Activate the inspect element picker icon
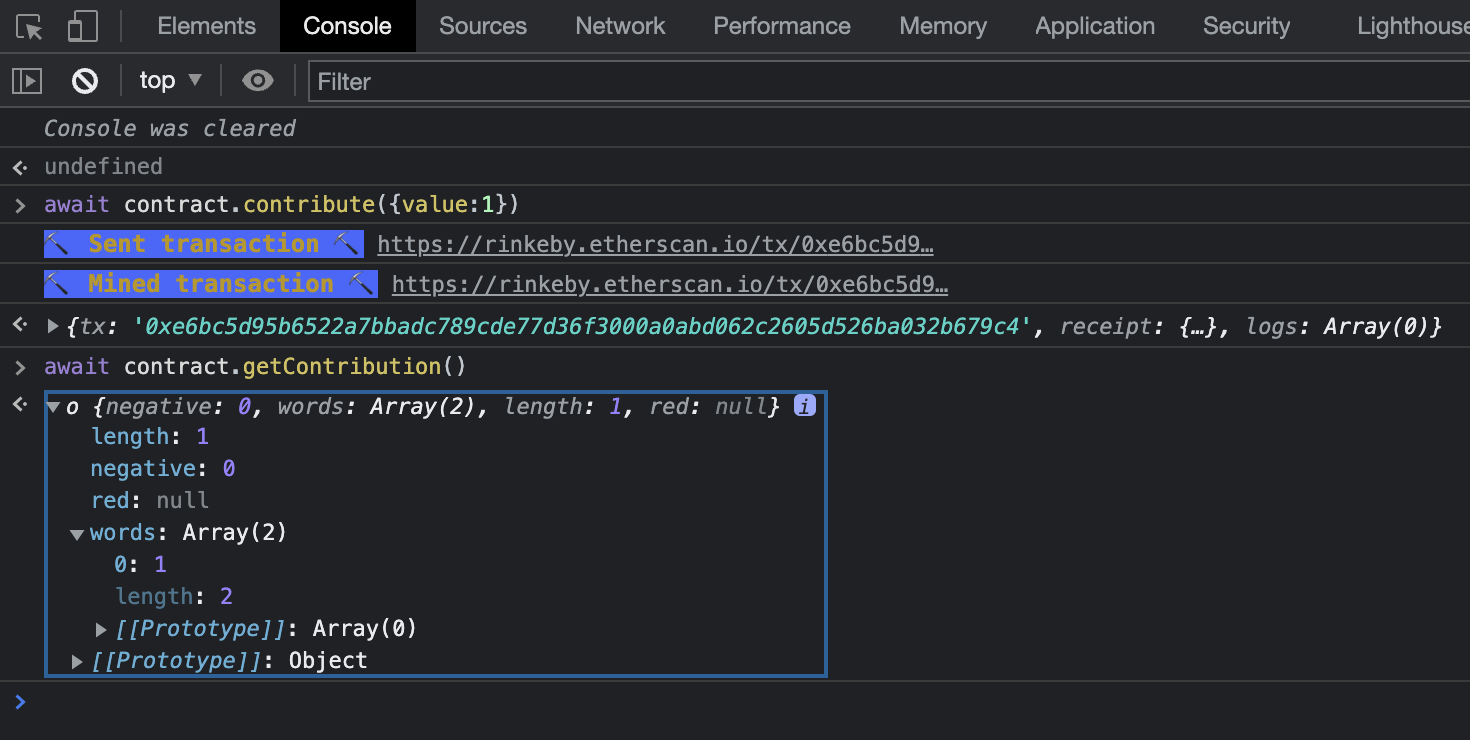Viewport: 1470px width, 740px height. point(30,26)
